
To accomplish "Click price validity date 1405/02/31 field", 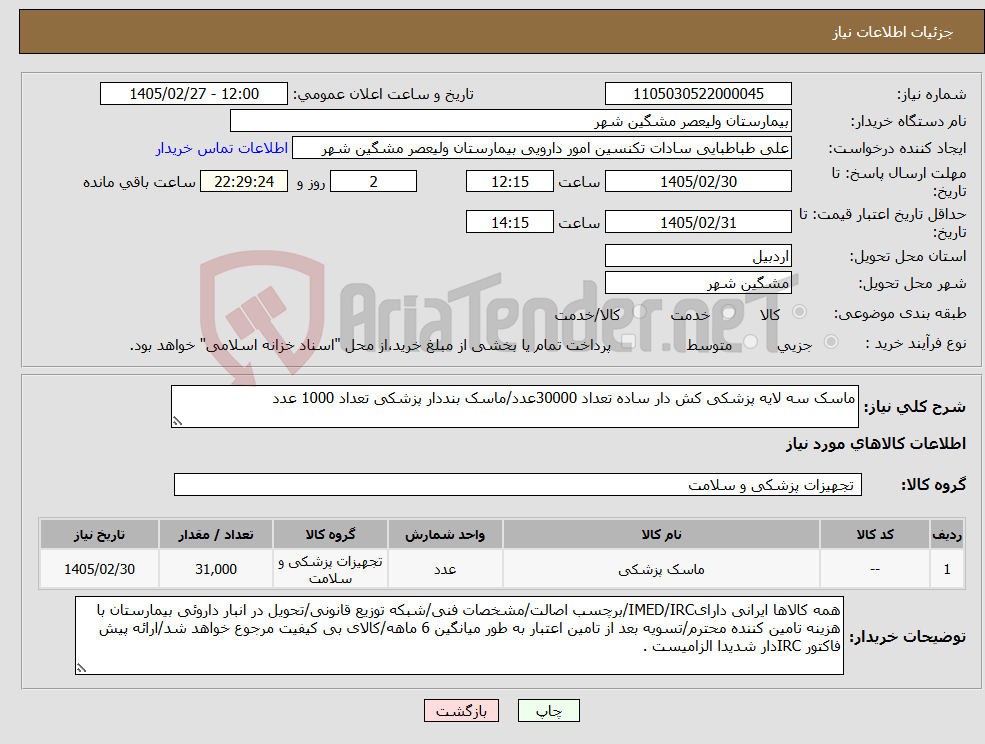I will click(698, 222).
